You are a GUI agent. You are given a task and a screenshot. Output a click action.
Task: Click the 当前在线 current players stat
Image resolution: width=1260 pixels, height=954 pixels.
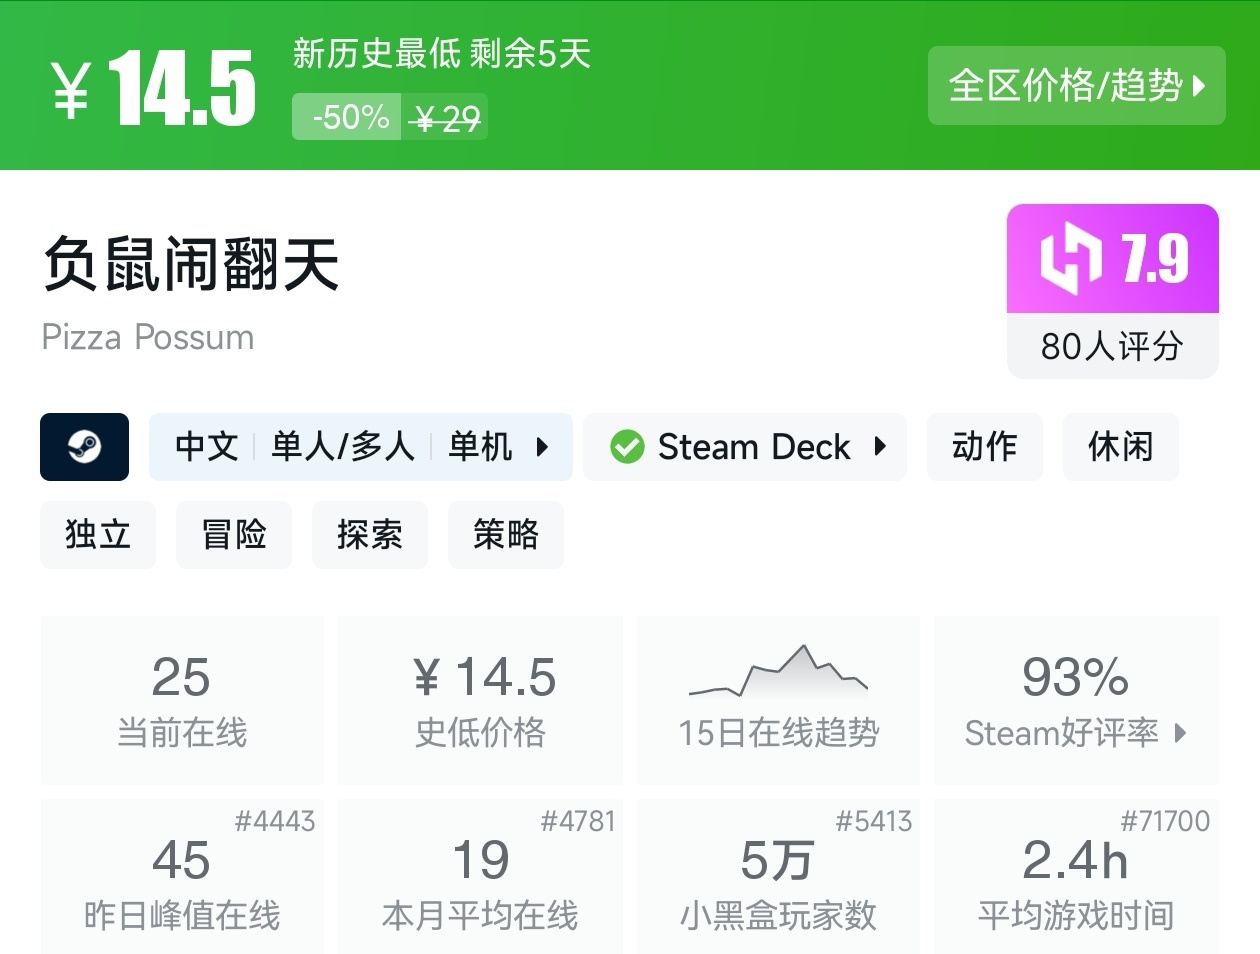[182, 700]
